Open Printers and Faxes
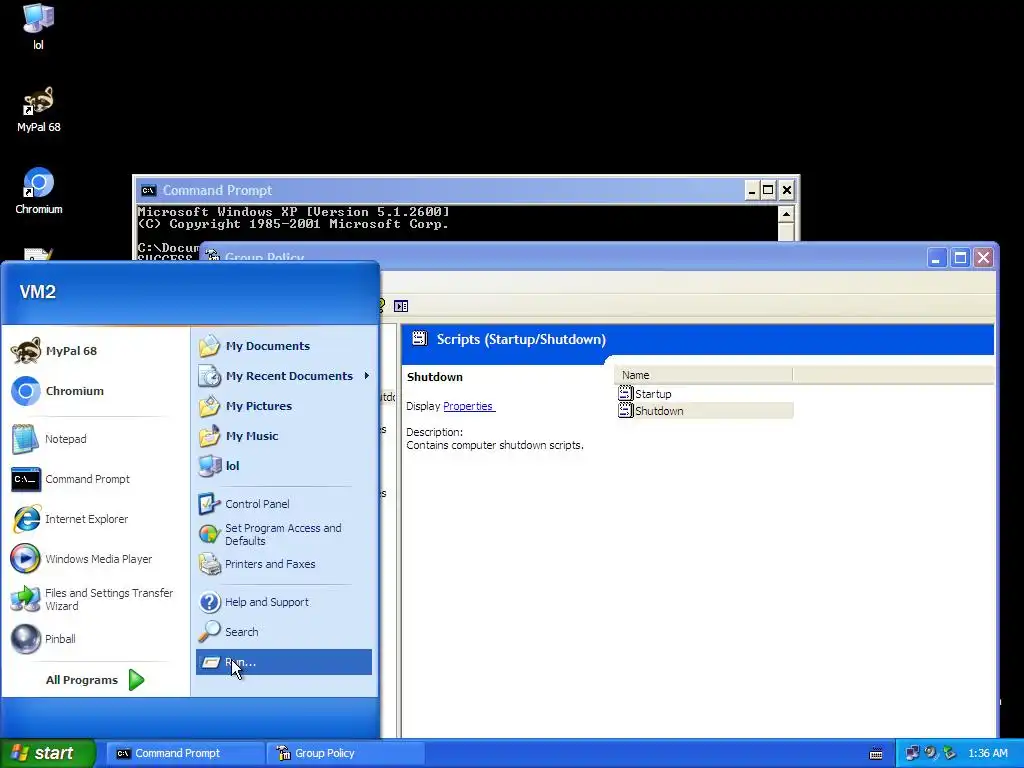The width and height of the screenshot is (1024, 768). [x=283, y=564]
